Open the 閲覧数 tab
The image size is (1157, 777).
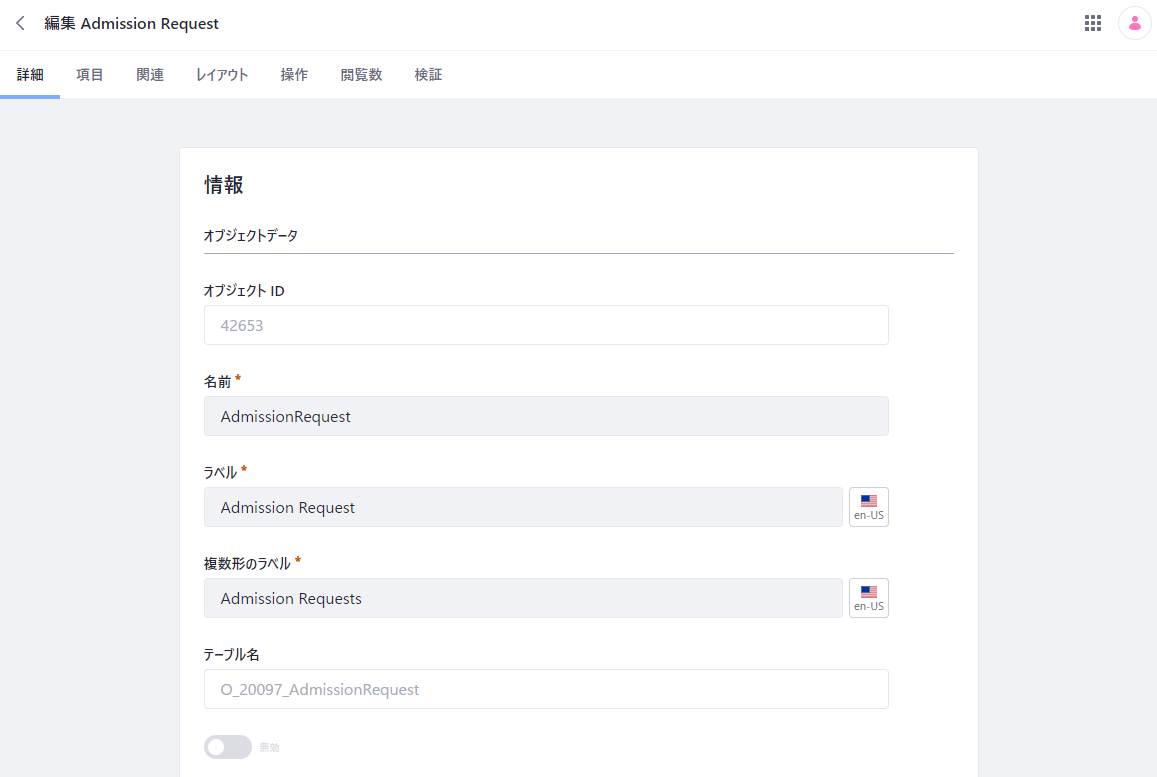click(x=362, y=75)
